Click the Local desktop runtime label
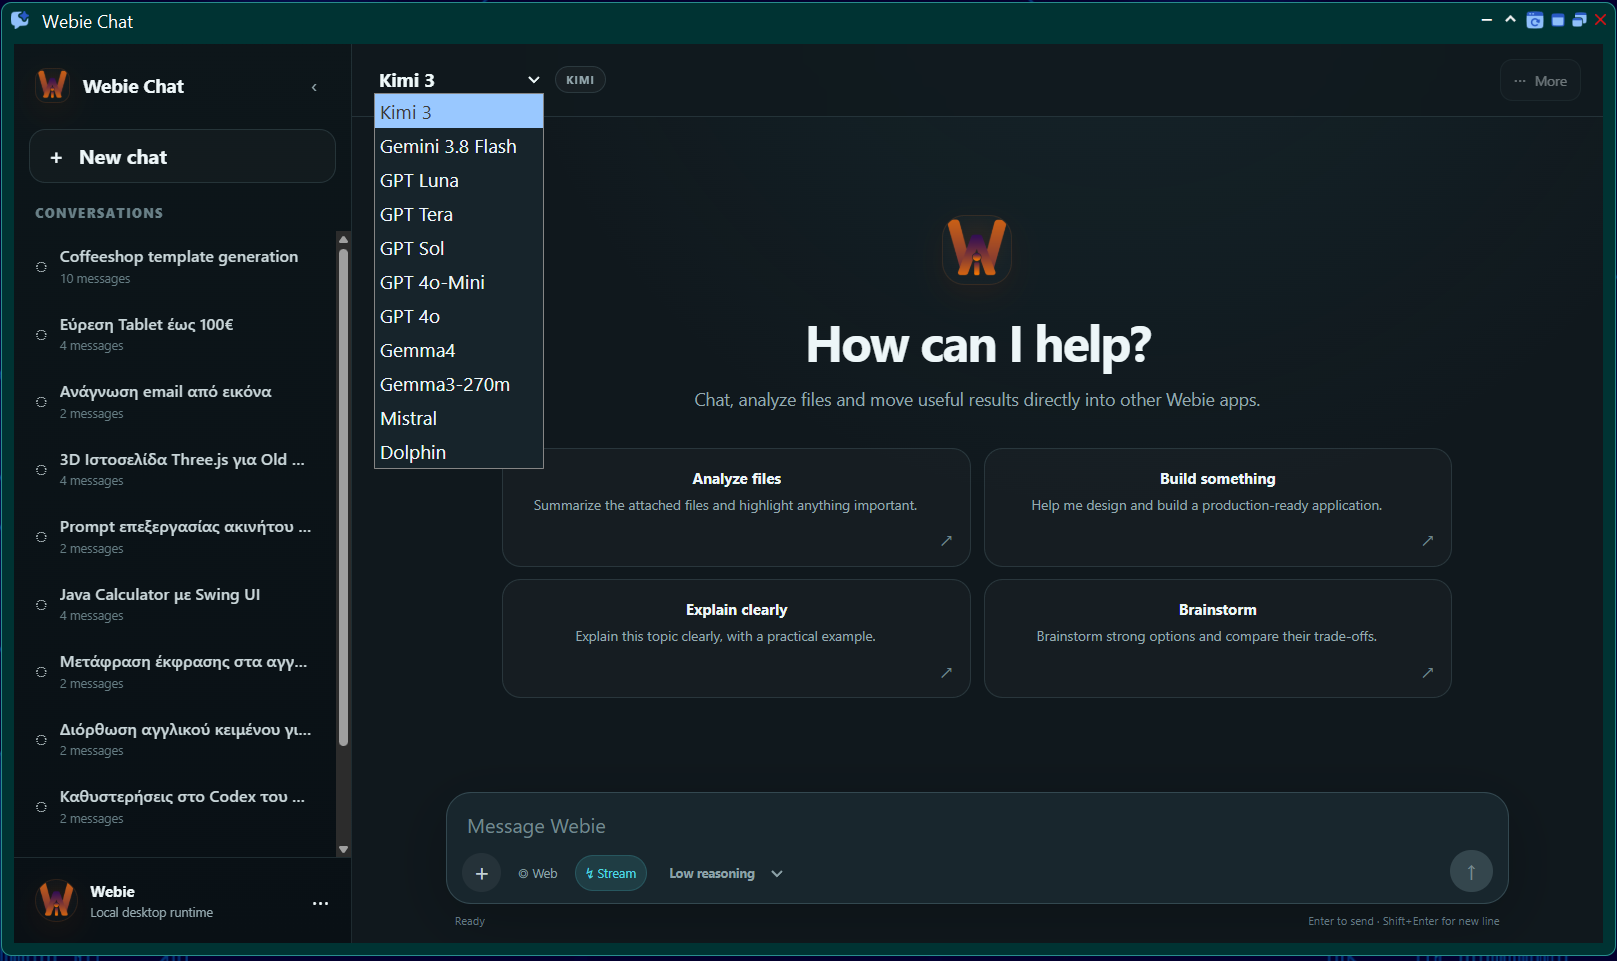The height and width of the screenshot is (961, 1617). pos(151,913)
